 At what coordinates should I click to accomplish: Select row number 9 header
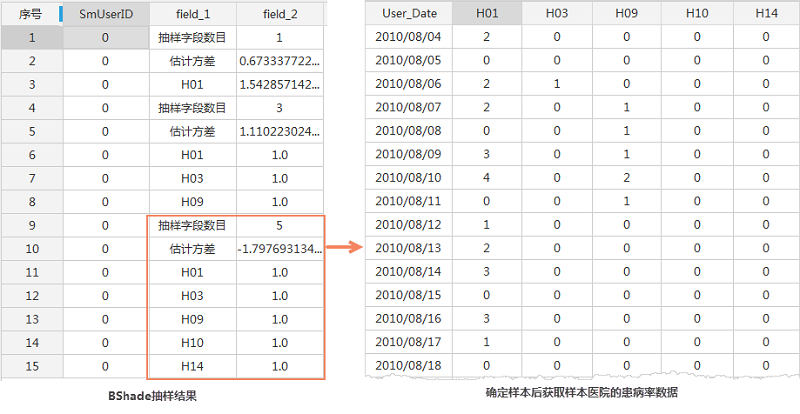tap(30, 225)
